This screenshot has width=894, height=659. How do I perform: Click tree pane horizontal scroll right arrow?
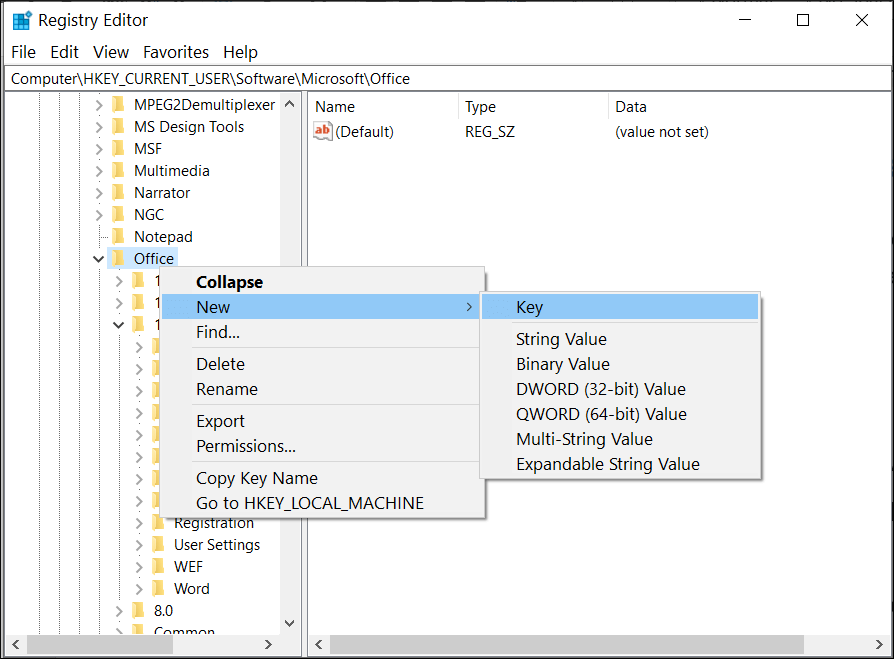click(268, 645)
